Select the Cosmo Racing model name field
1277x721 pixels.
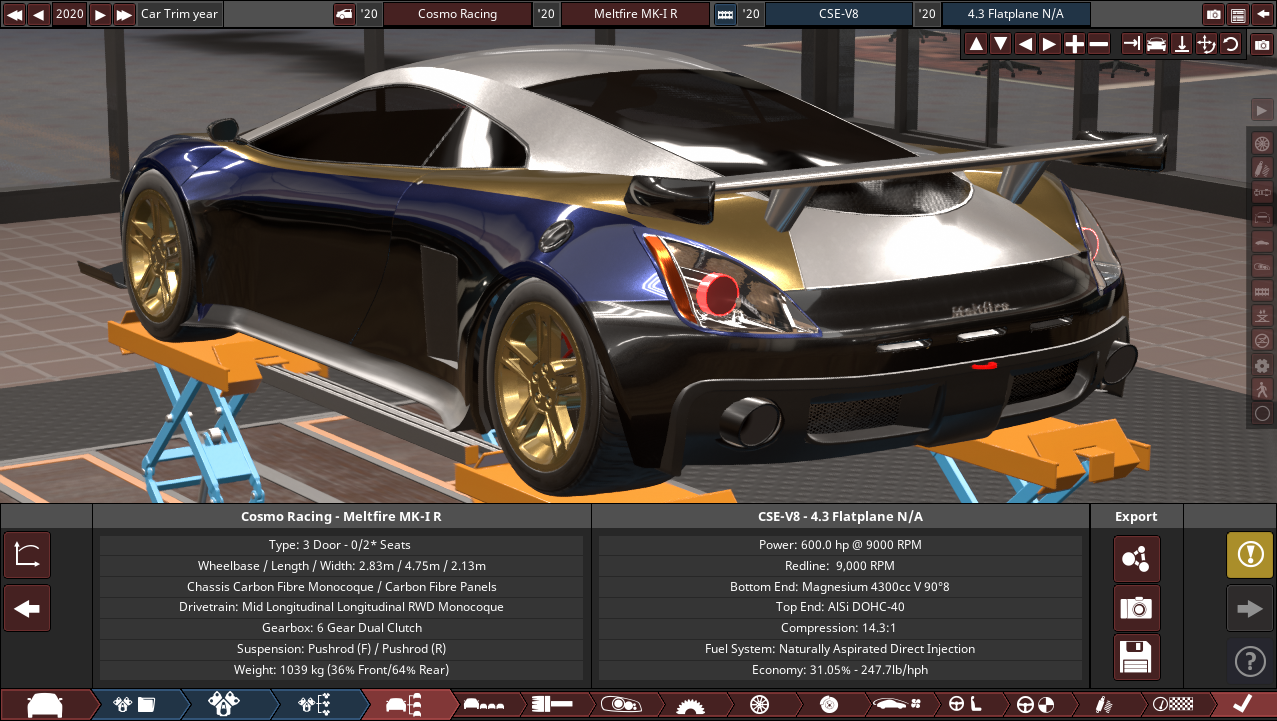coord(458,14)
